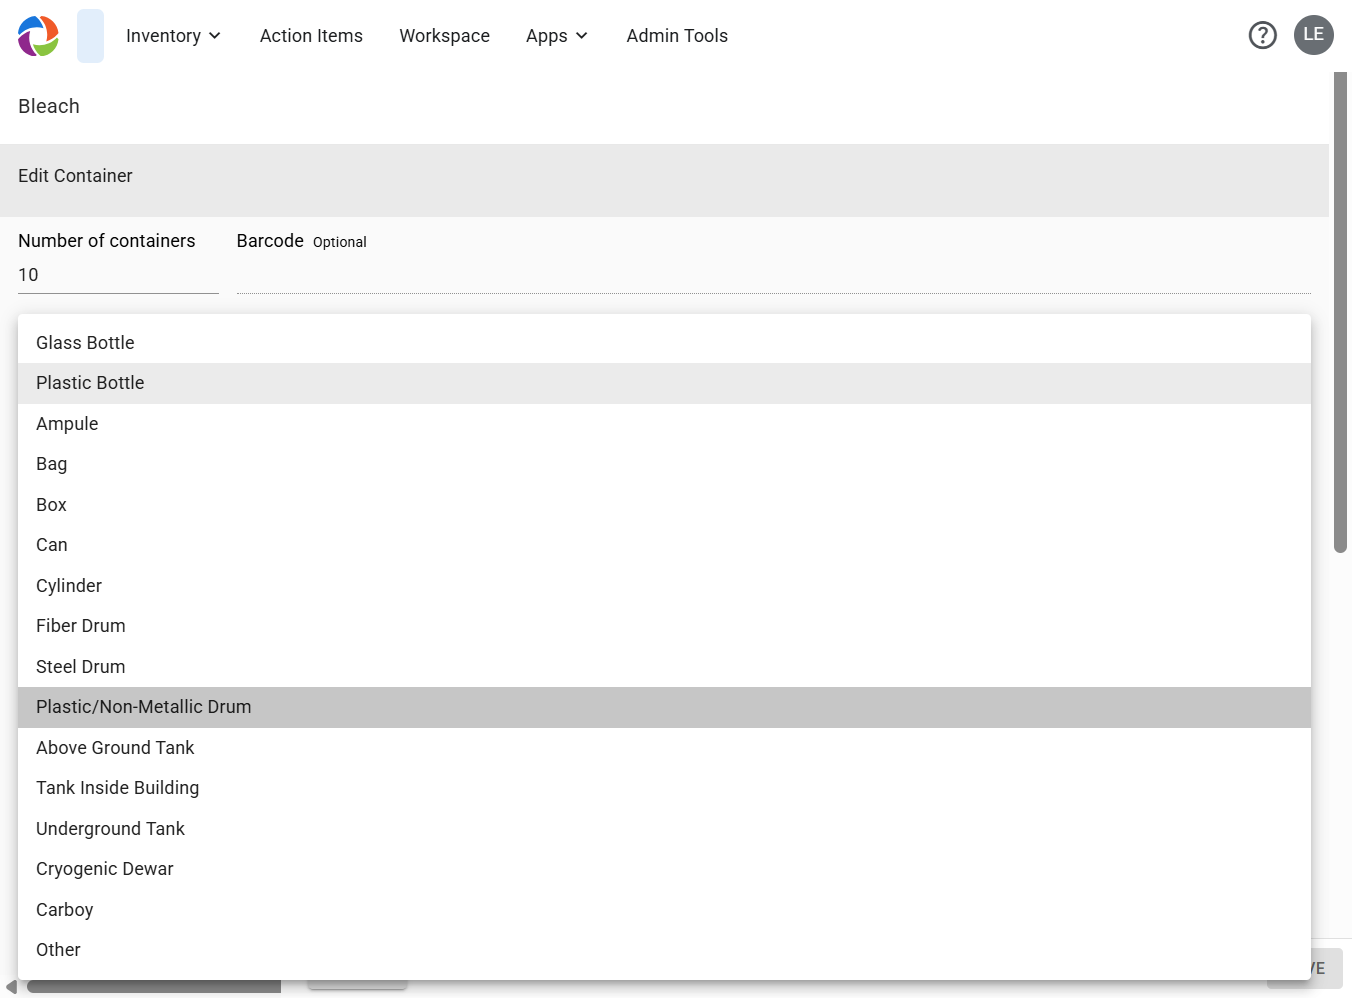
Task: Select Carboy container type
Action: tap(664, 910)
